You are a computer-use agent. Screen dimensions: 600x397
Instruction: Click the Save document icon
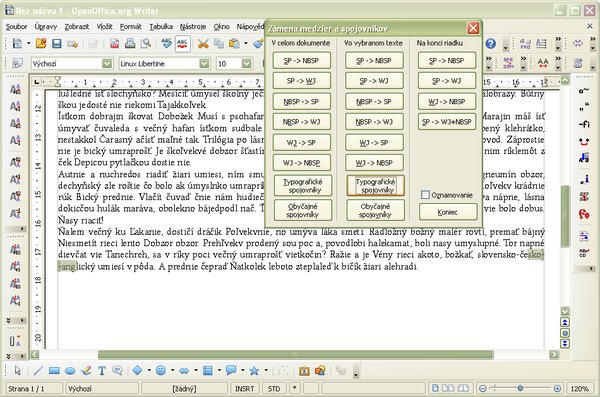click(x=57, y=43)
